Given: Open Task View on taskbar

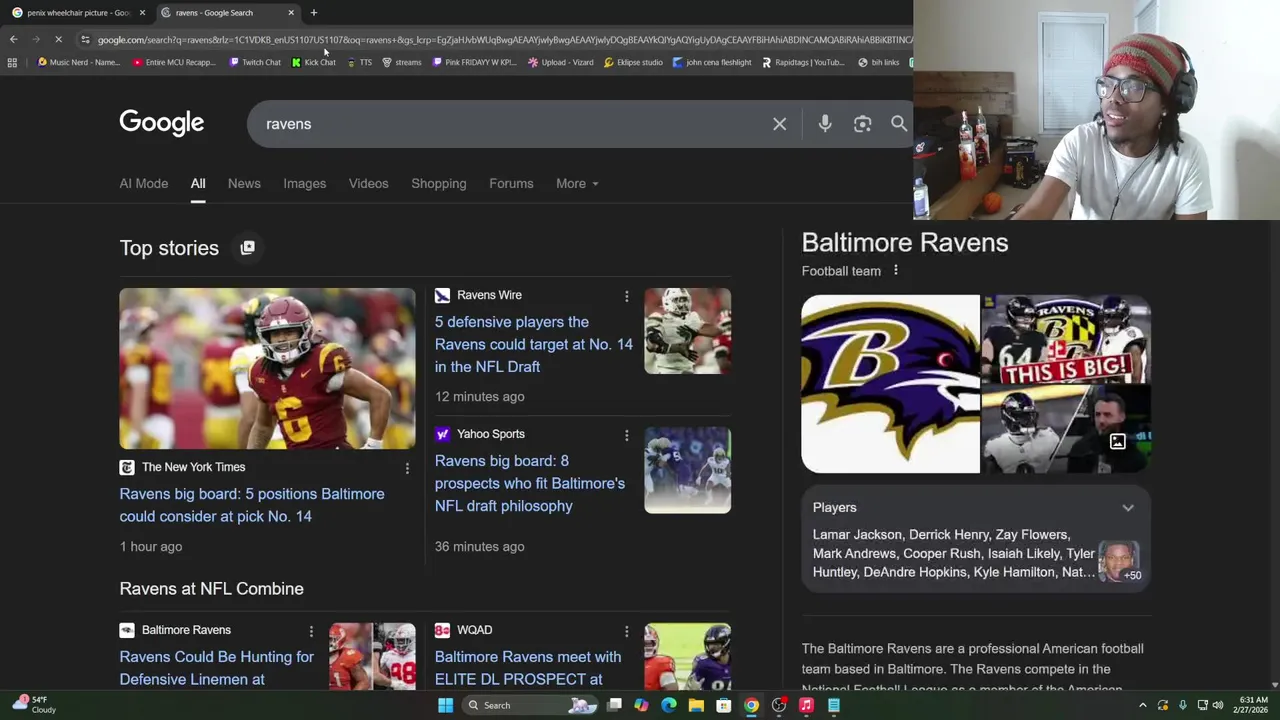Looking at the screenshot, I should click(614, 705).
